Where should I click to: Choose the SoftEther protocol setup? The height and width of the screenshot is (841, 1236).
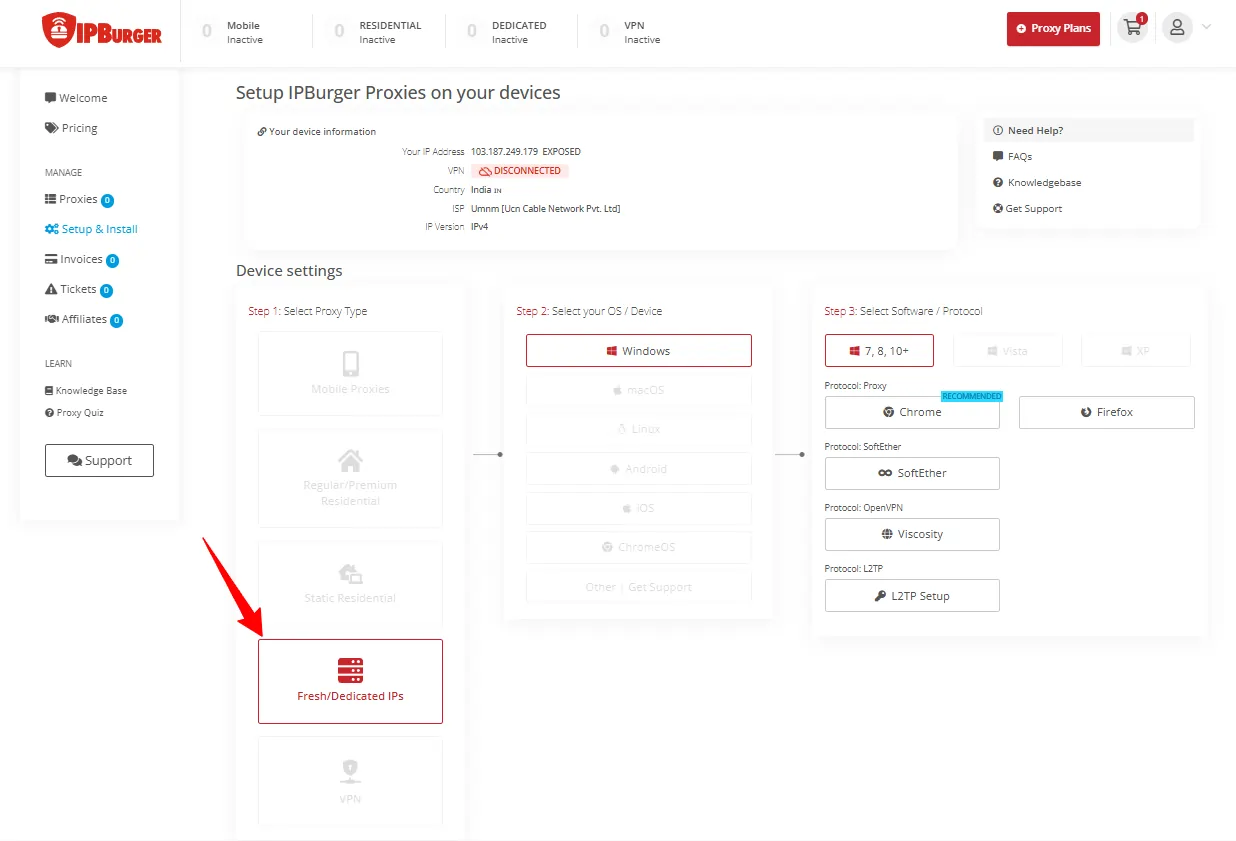[x=912, y=473]
